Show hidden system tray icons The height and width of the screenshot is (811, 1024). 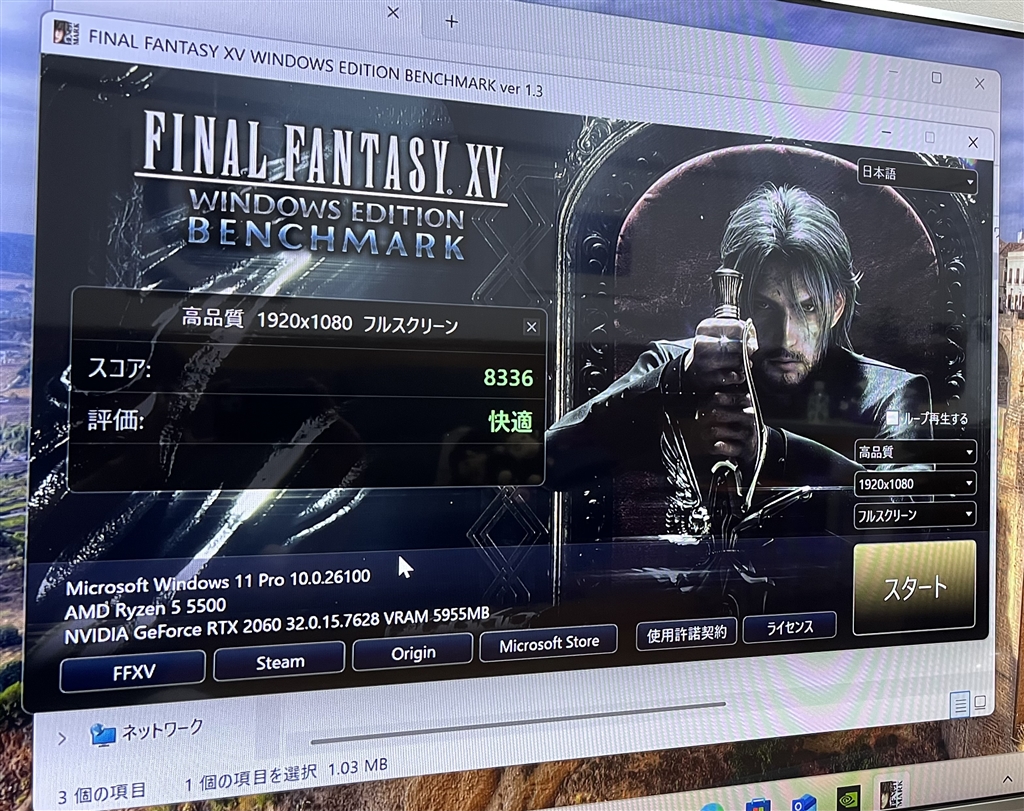1007,779
